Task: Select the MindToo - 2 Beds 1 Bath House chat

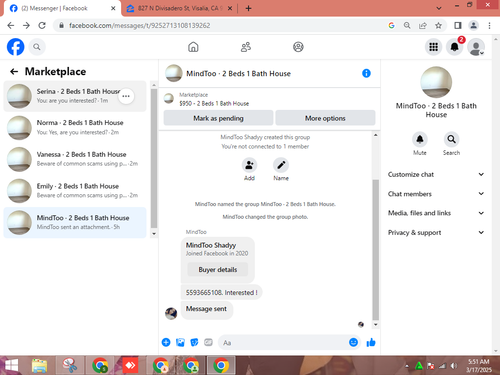Action: [x=75, y=222]
